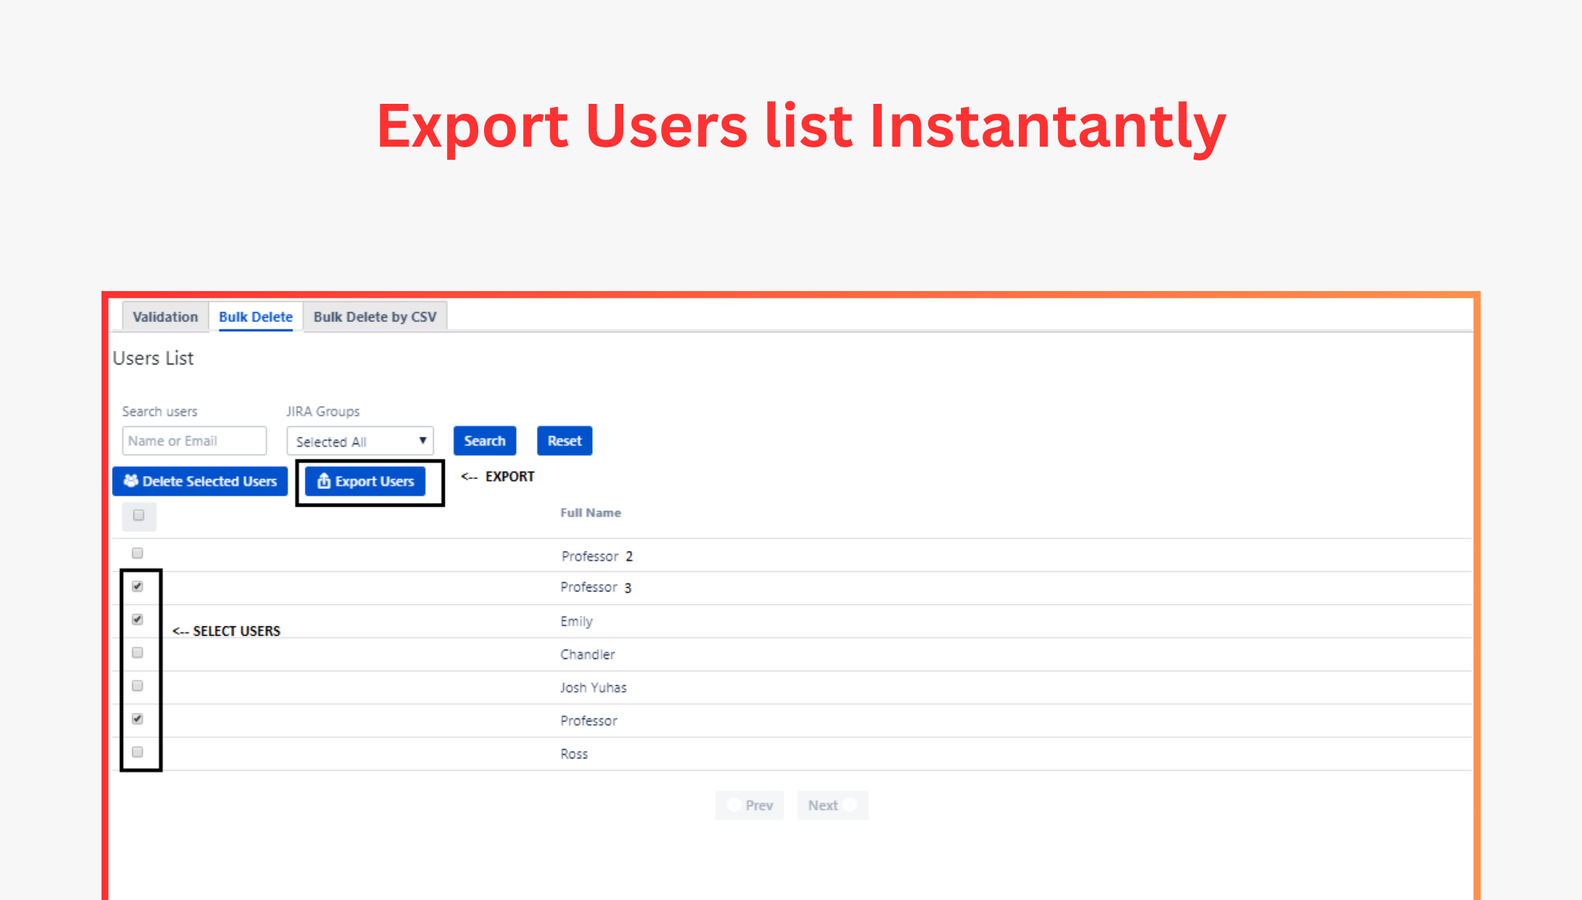
Task: Click the Name or Email search field
Action: pos(194,441)
